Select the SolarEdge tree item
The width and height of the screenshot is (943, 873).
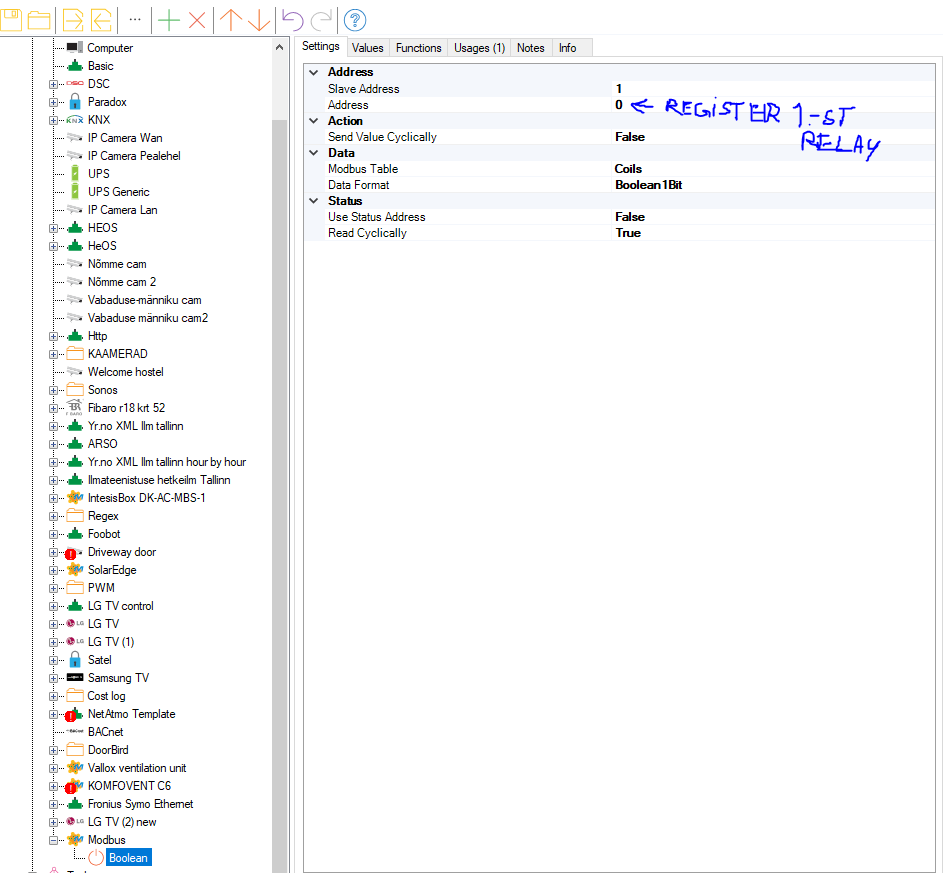(x=112, y=570)
